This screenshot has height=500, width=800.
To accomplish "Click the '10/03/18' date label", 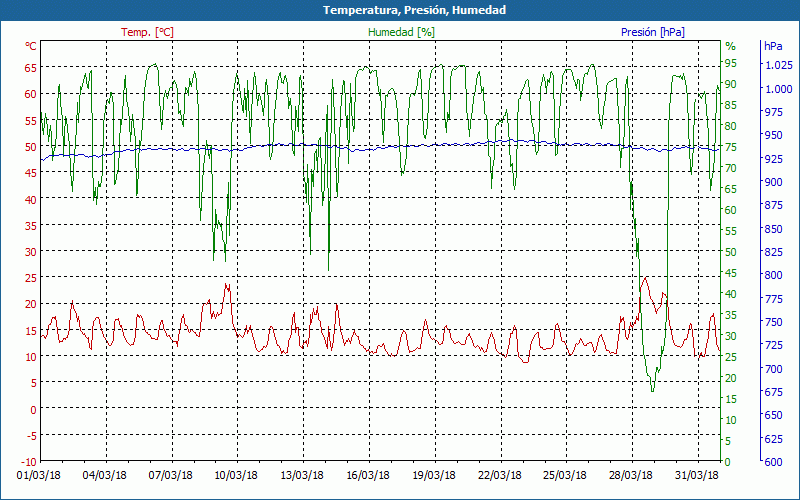I will pyautogui.click(x=236, y=475).
